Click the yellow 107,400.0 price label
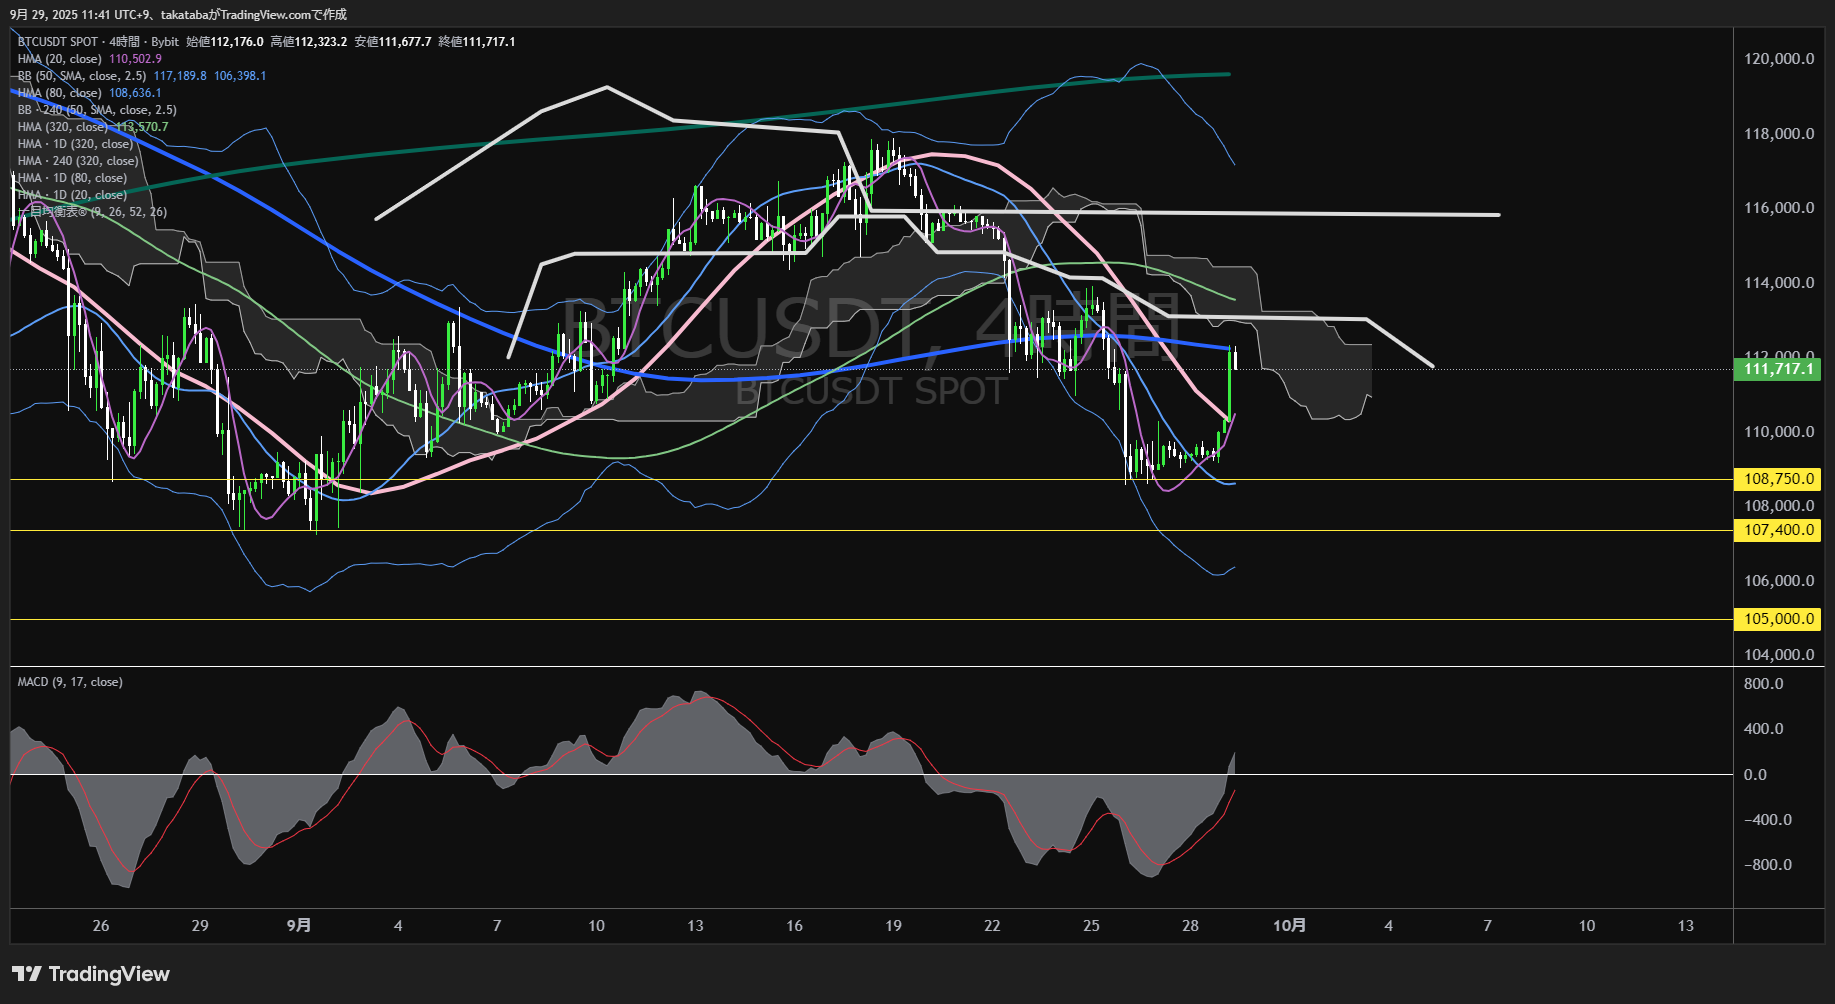The image size is (1835, 1004). coord(1778,530)
